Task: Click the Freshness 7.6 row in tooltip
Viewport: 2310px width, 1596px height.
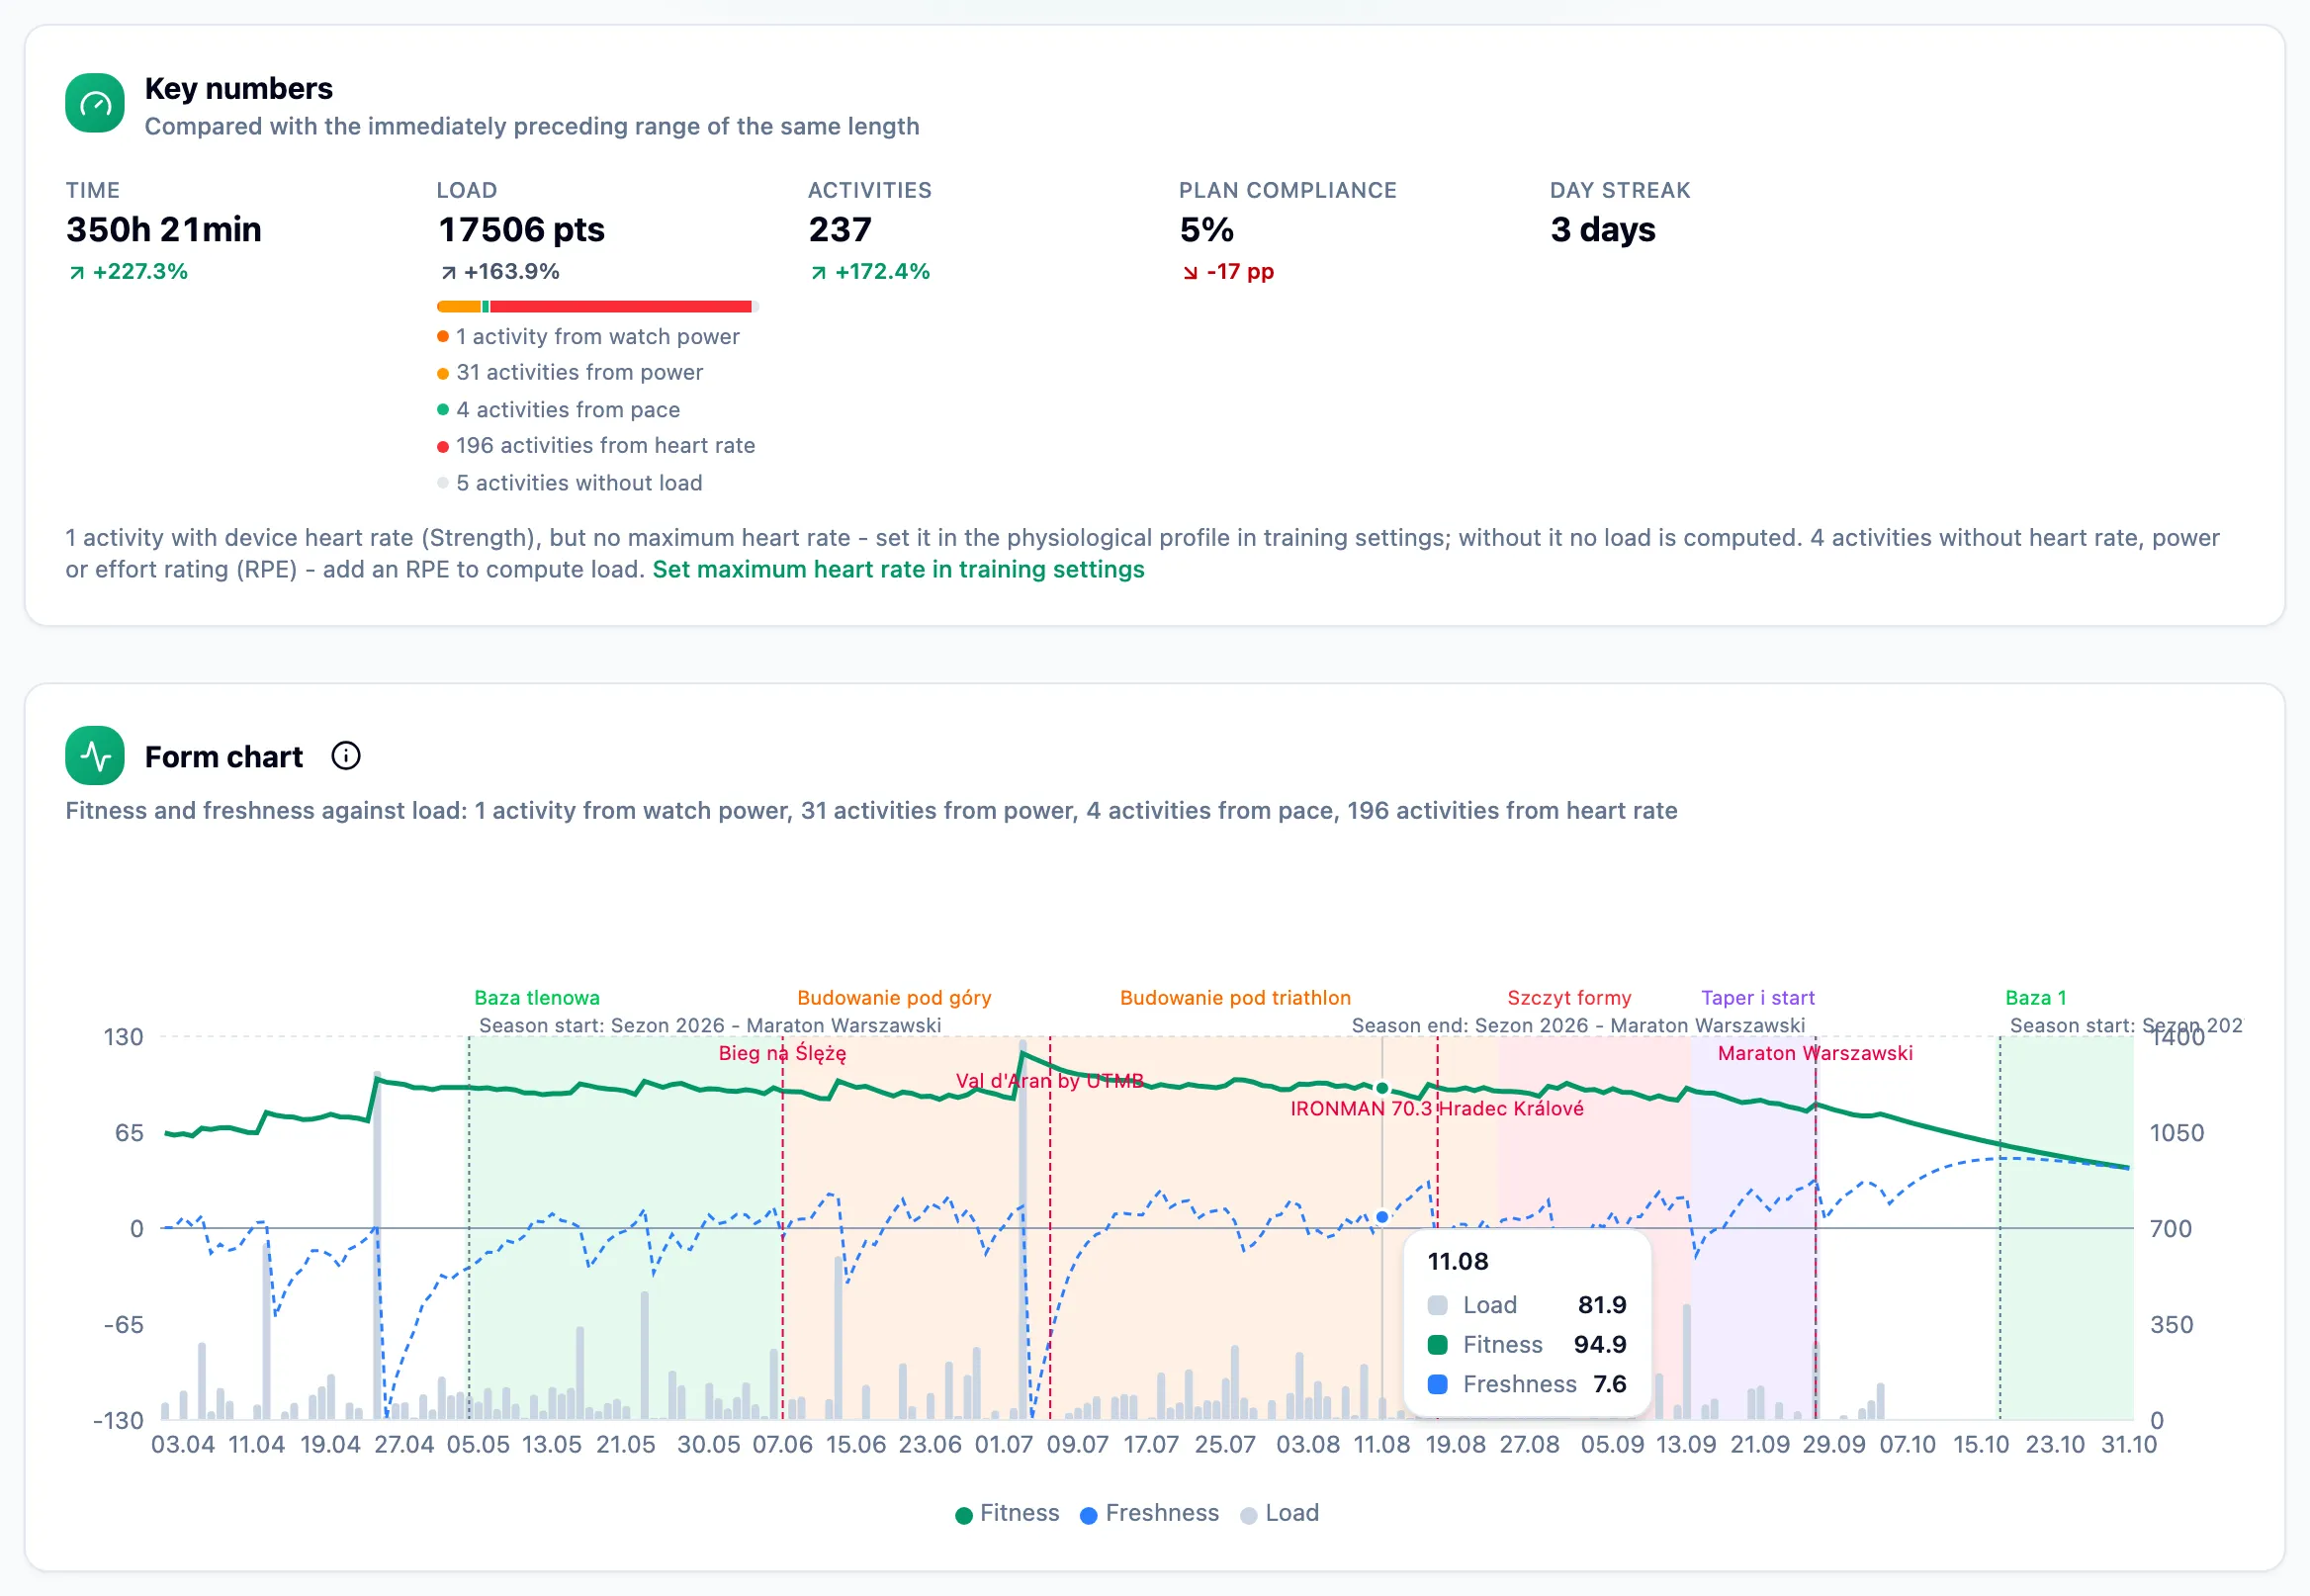Action: coord(1527,1385)
